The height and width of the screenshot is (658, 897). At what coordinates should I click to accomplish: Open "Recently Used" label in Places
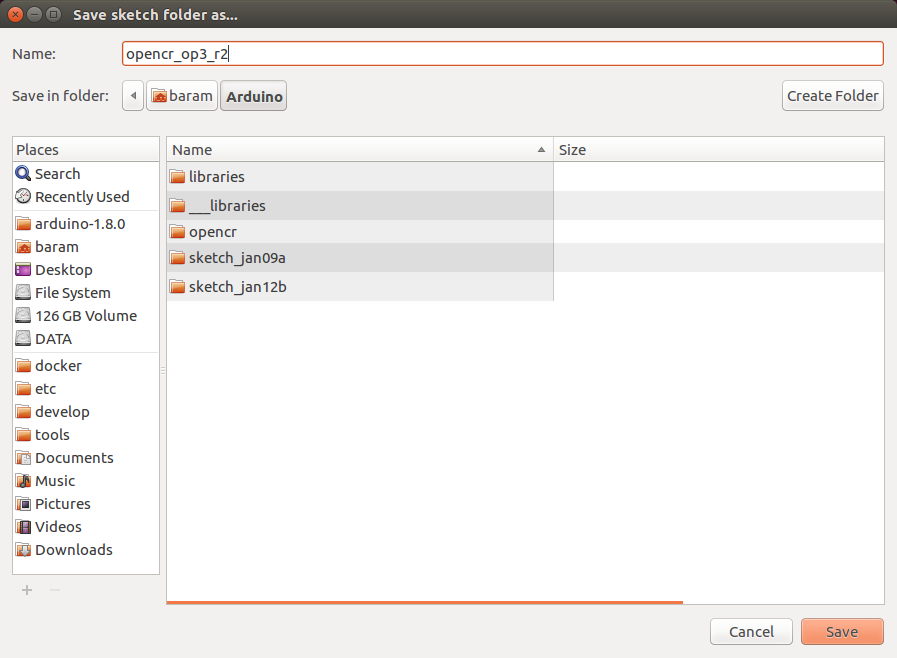click(x=82, y=197)
